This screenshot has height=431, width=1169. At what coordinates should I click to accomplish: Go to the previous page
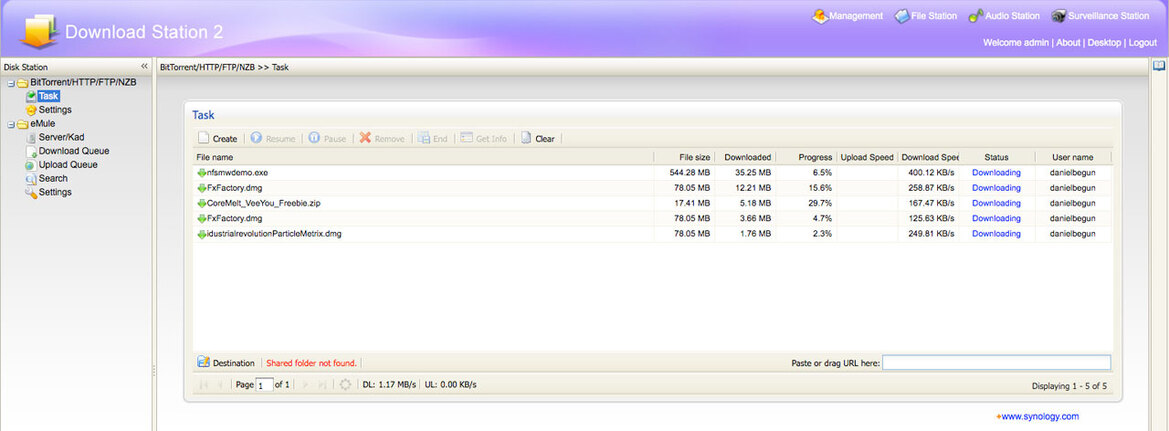tap(219, 385)
